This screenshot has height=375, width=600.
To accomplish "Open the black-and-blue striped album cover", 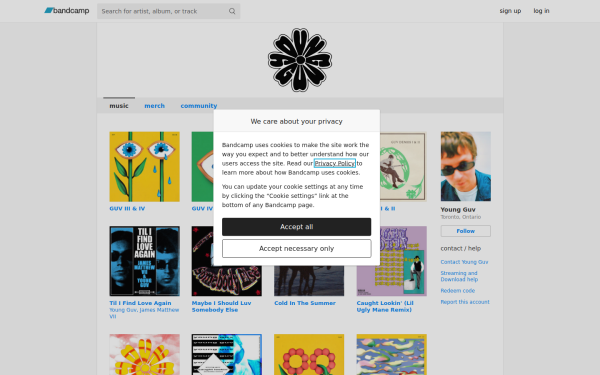I will coord(227,354).
